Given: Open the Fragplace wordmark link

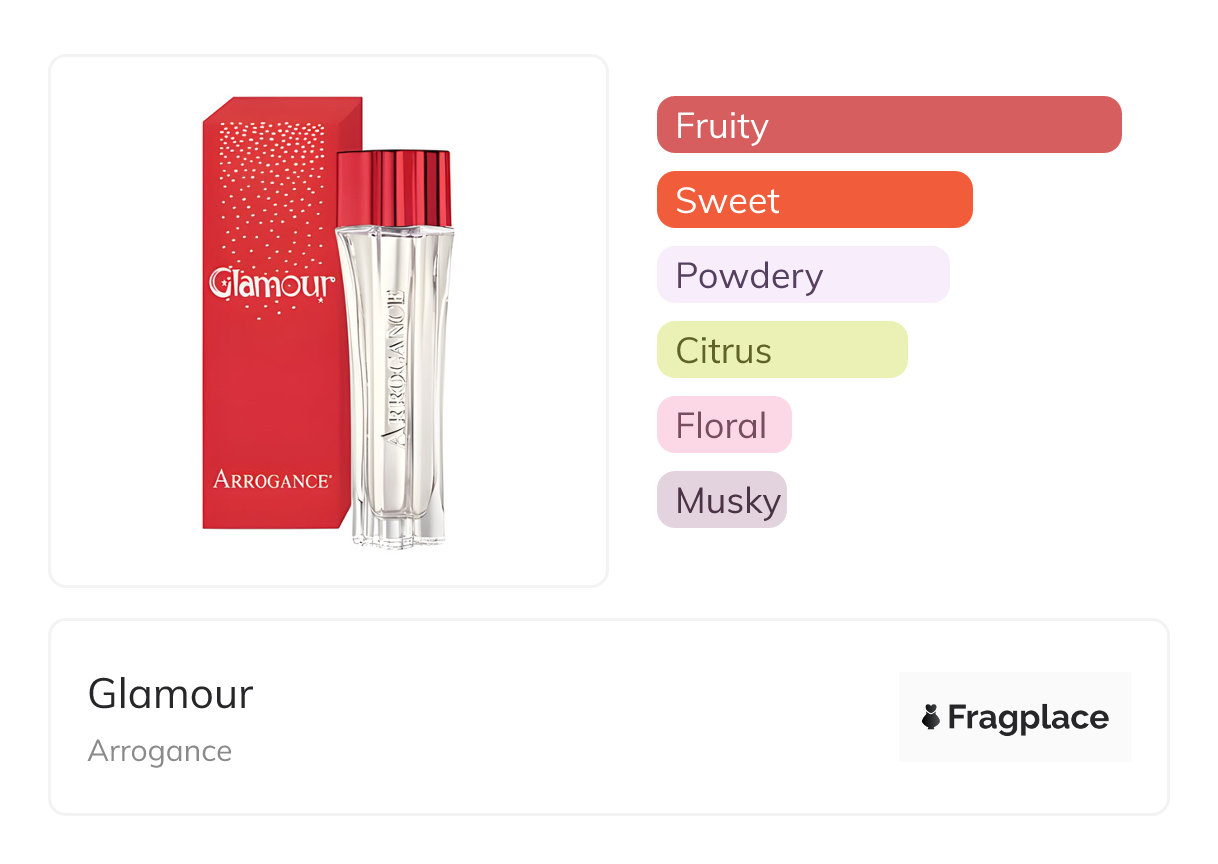Looking at the screenshot, I should coord(1028,717).
